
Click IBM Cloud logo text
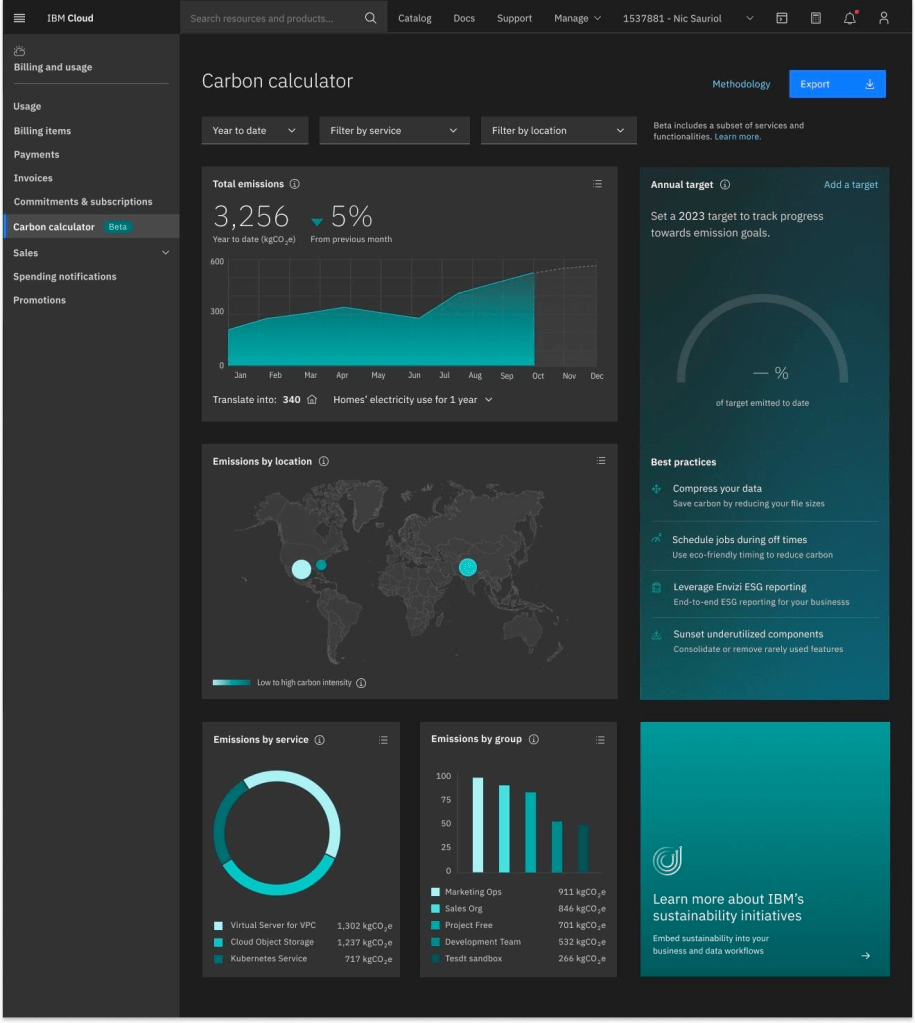[70, 18]
